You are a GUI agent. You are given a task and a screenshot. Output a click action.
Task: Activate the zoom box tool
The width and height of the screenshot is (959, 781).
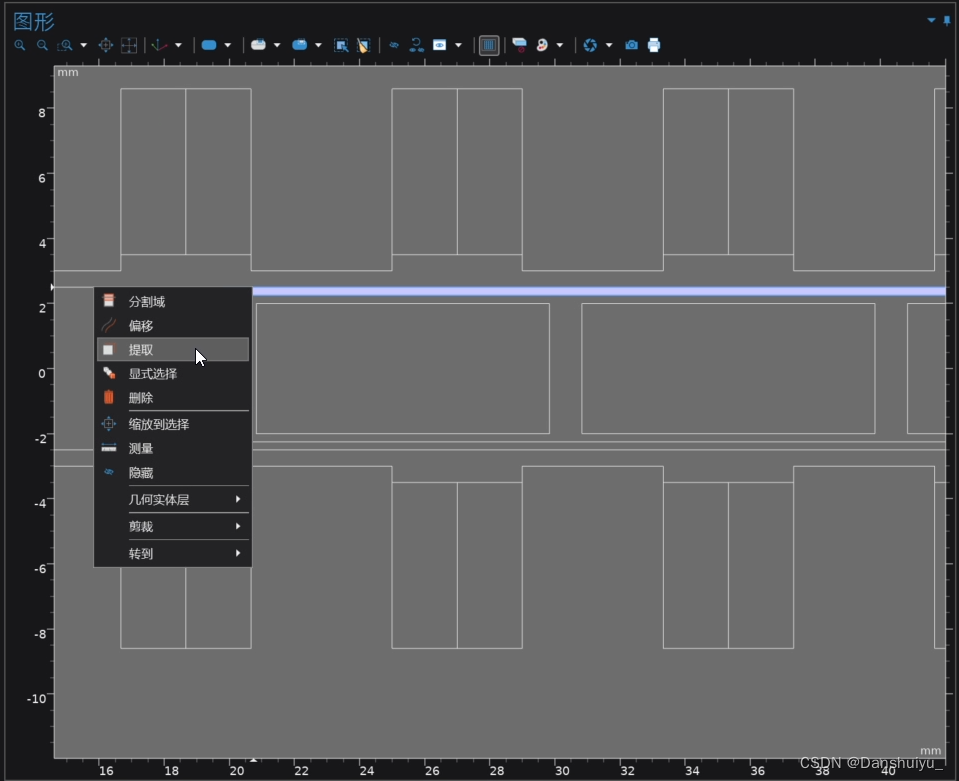point(65,45)
